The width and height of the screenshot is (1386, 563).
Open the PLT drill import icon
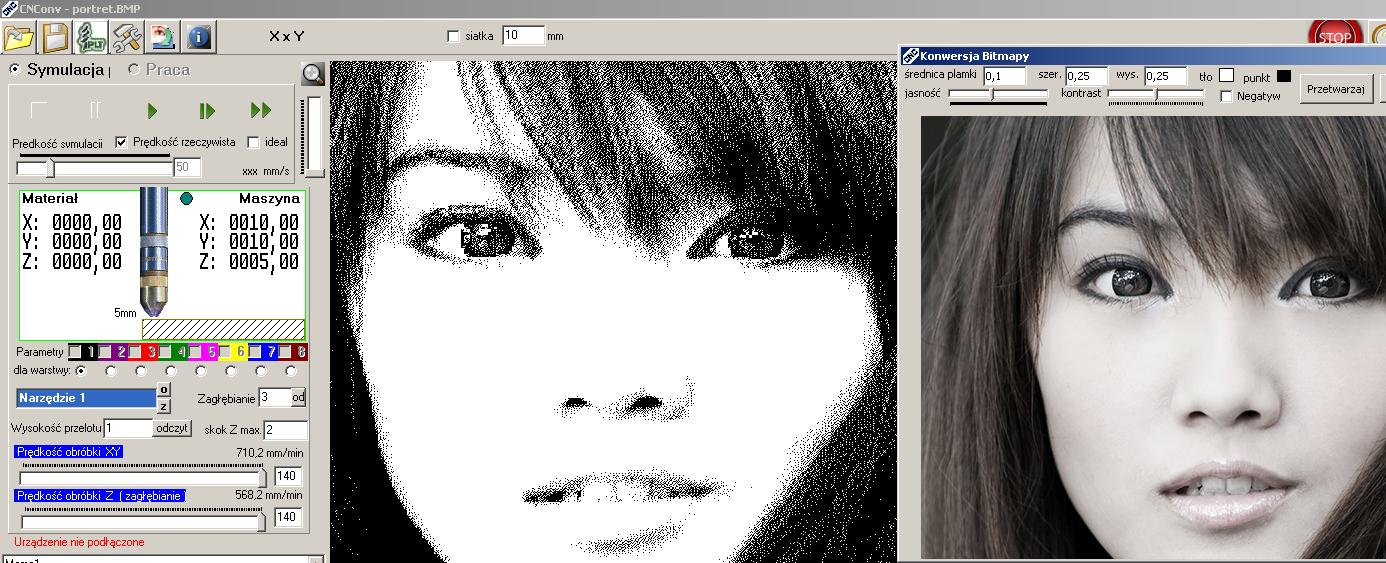[x=90, y=37]
